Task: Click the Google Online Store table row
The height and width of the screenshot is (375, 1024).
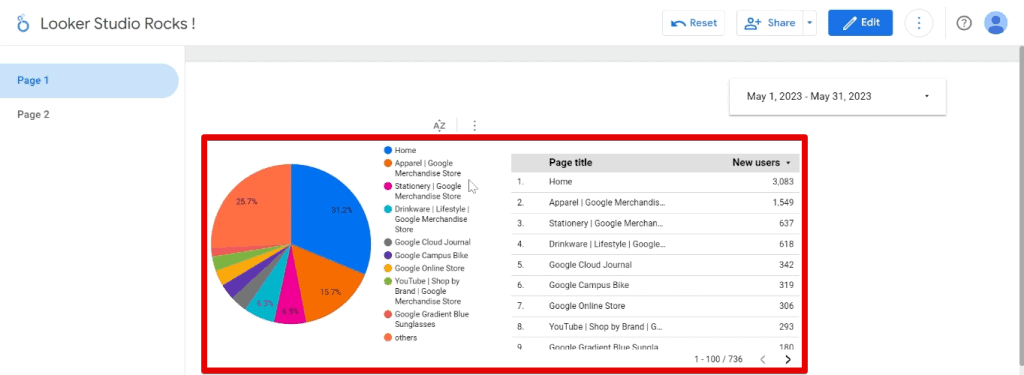Action: click(655, 306)
